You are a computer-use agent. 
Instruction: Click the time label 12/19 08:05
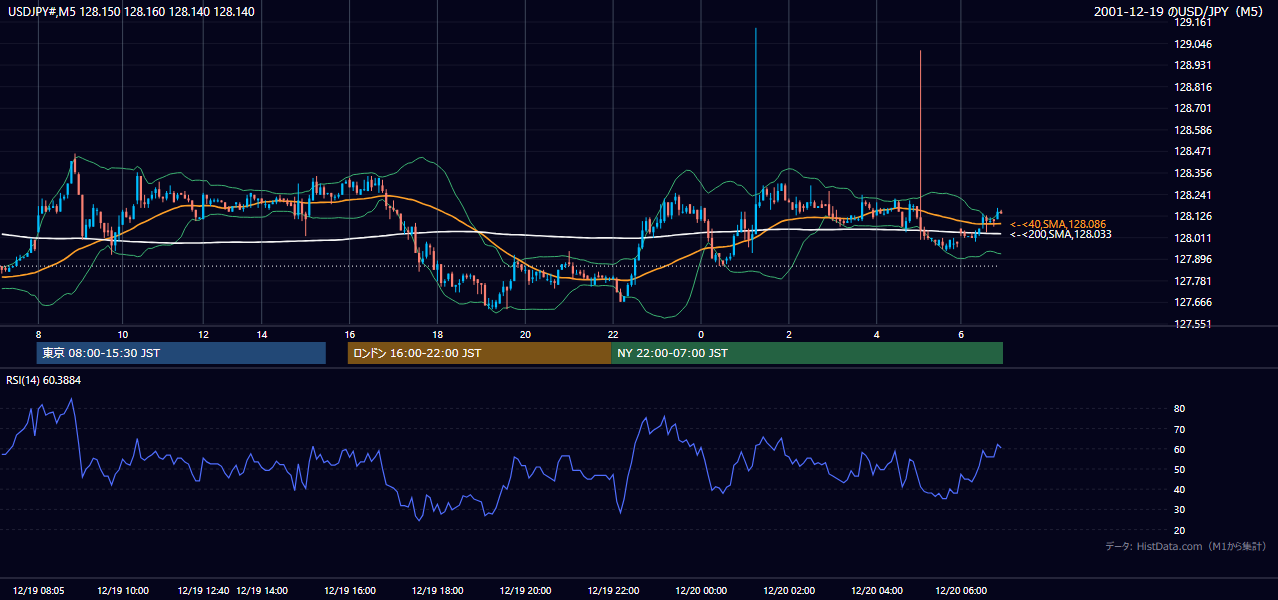coord(40,591)
